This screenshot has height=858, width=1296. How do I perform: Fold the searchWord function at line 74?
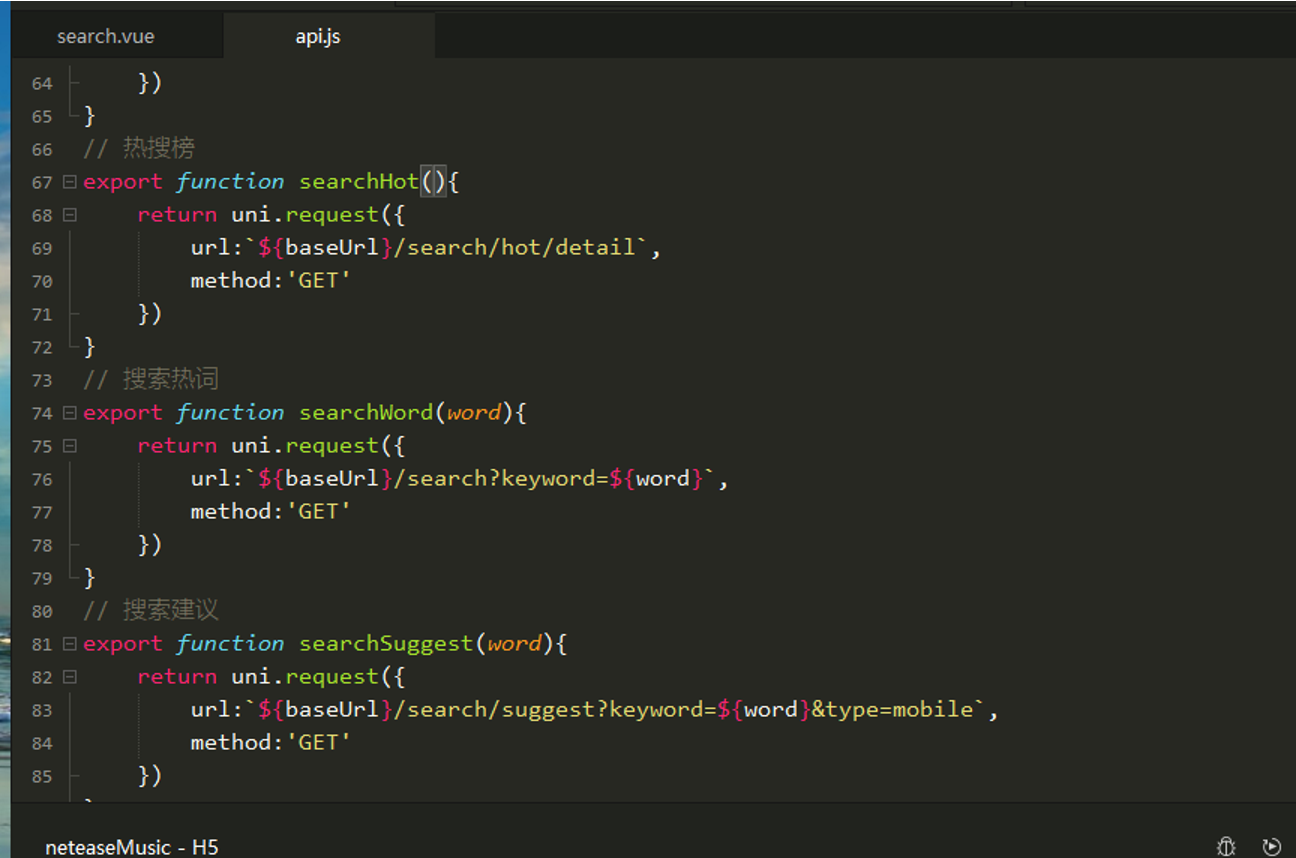69,413
